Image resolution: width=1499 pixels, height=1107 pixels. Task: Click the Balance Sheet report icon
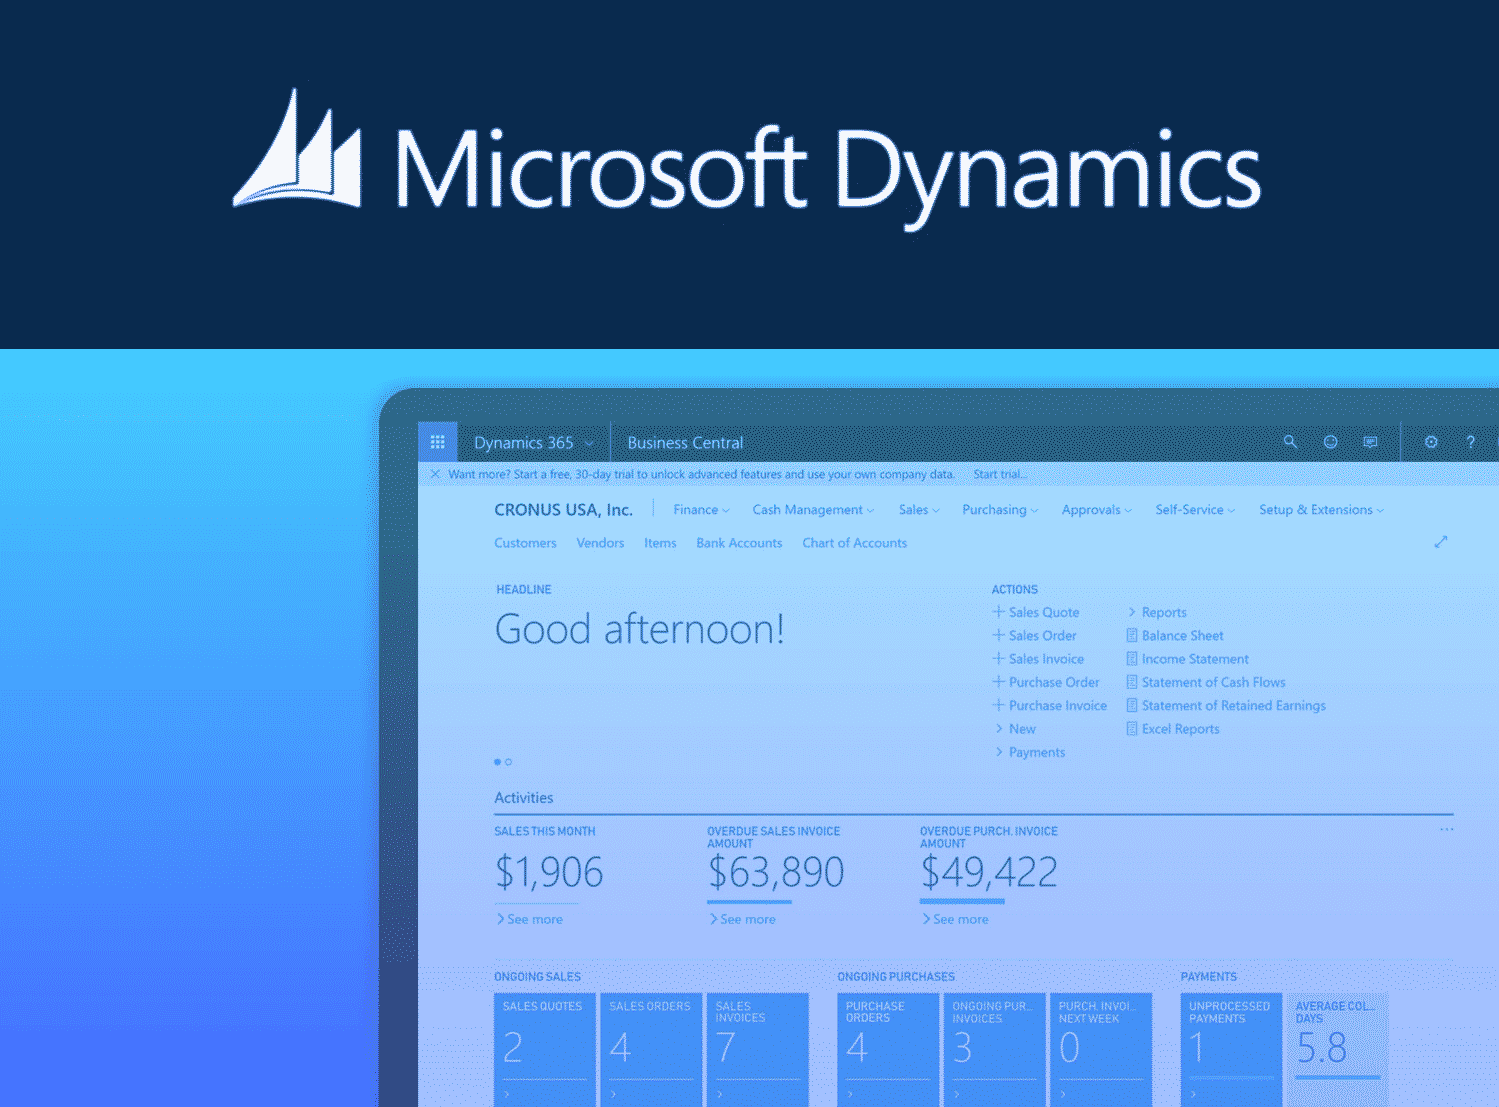point(1132,635)
